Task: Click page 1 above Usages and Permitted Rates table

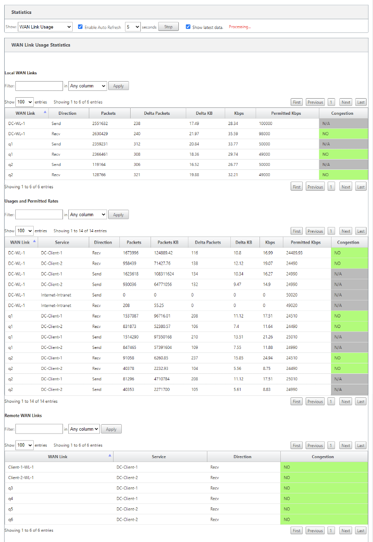Action: point(331,231)
